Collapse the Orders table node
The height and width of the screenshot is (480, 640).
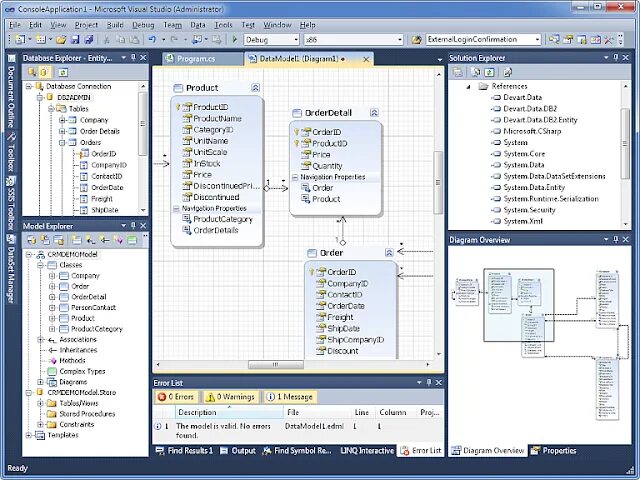point(62,142)
